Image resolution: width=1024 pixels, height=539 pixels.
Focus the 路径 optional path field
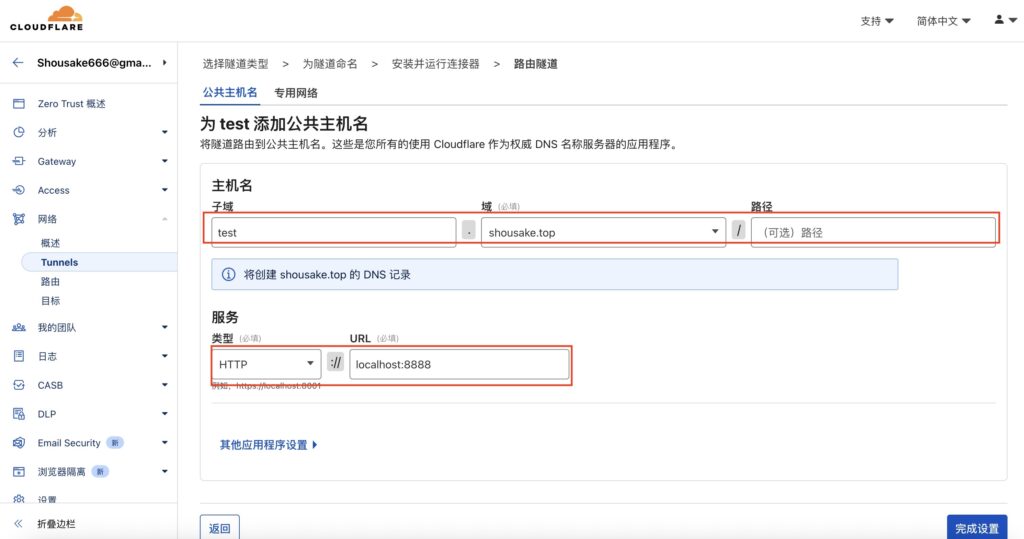(873, 232)
